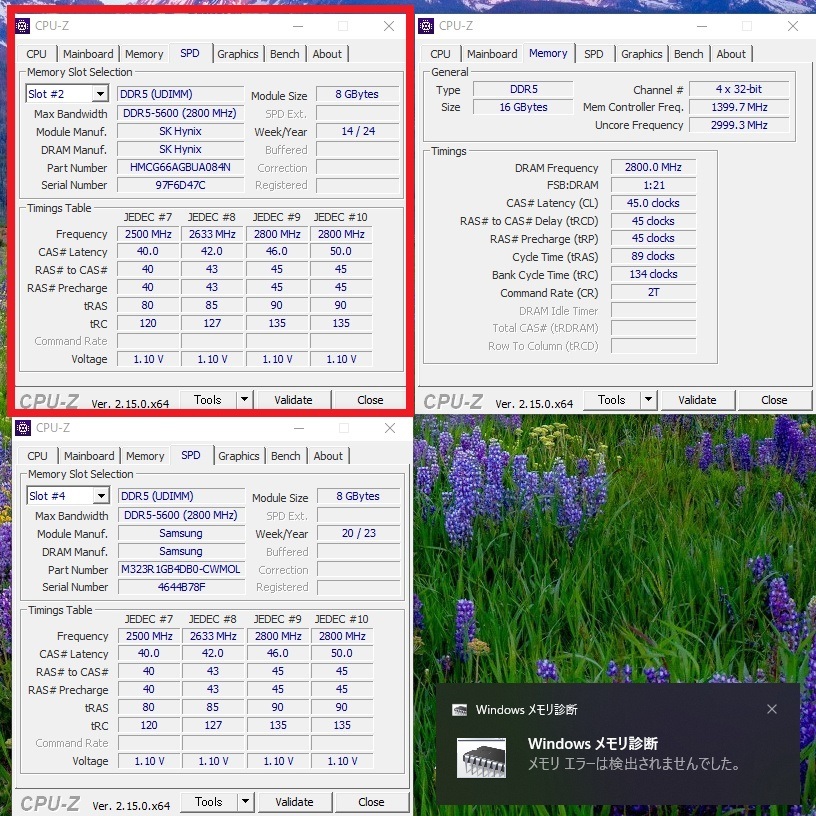The width and height of the screenshot is (816, 816).
Task: Open the About tab in the Slot #2 window
Action: [x=327, y=54]
